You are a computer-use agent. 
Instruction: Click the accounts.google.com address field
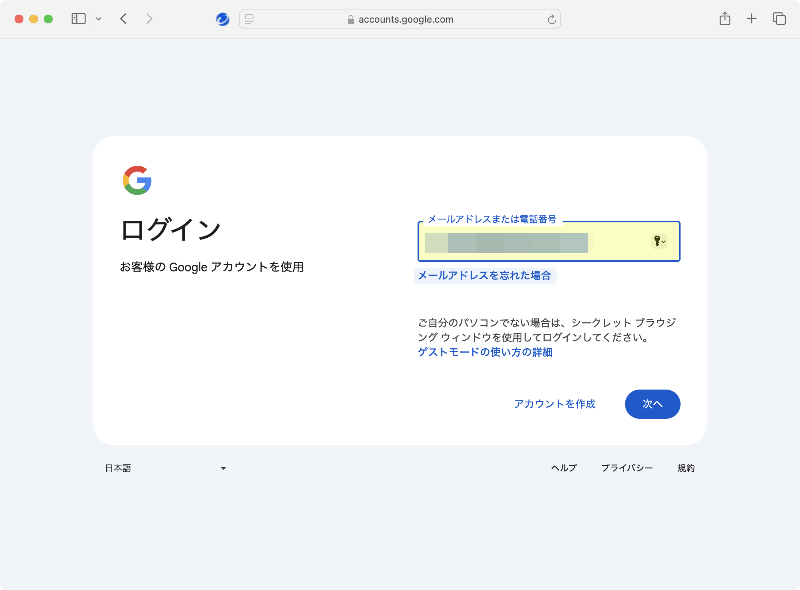click(x=400, y=19)
